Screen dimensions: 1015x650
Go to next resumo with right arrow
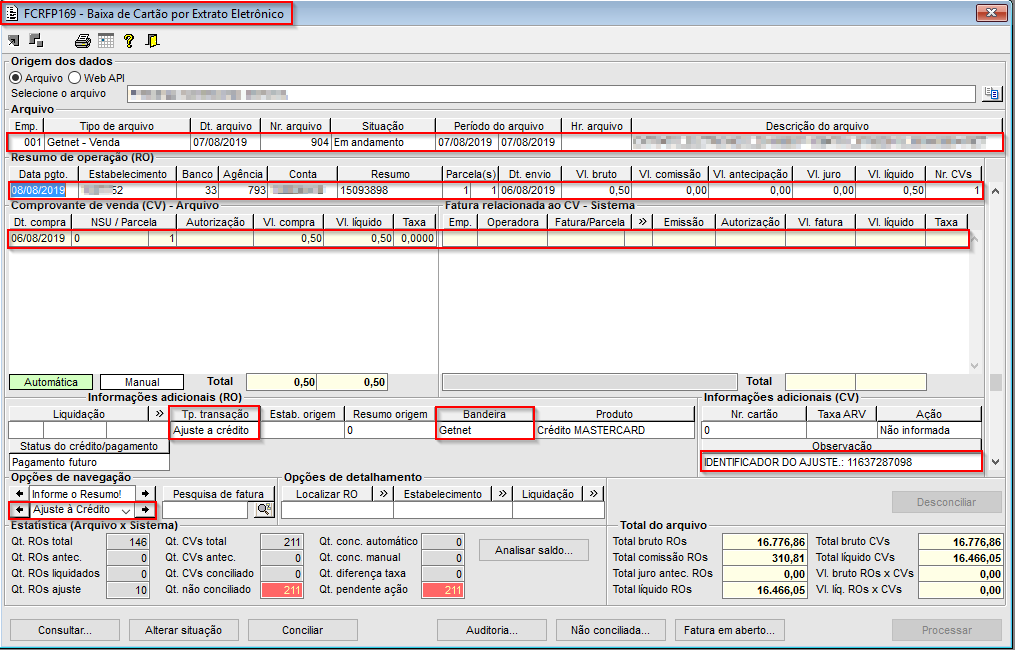146,494
